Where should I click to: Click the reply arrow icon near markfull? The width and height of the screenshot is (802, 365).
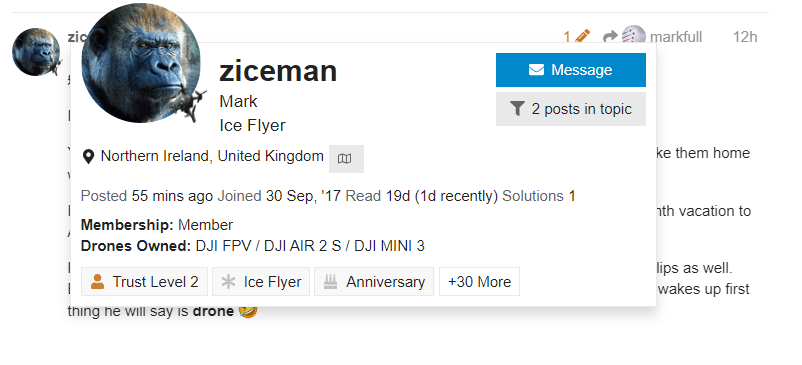(610, 37)
